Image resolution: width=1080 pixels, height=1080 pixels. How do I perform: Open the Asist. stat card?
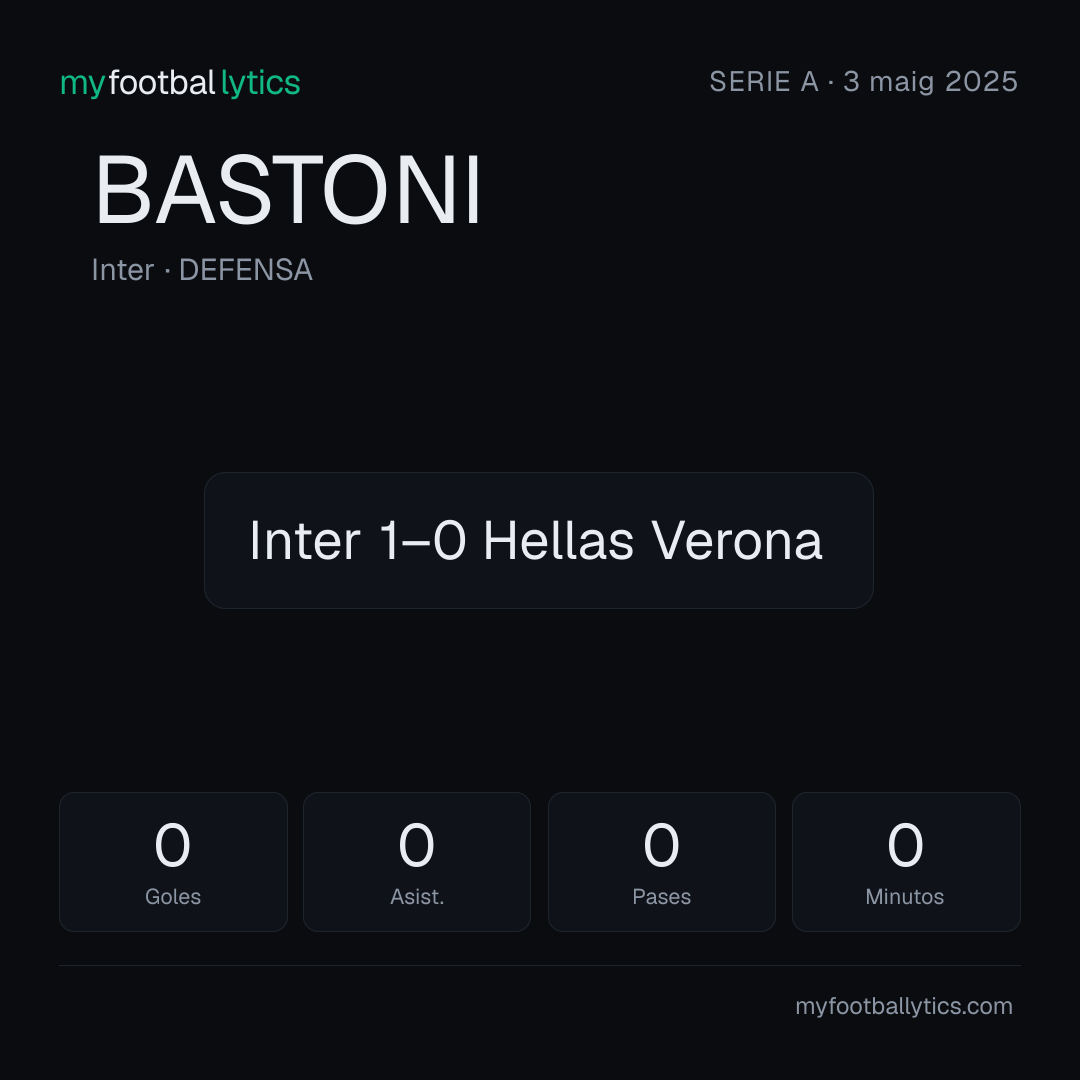coord(417,862)
